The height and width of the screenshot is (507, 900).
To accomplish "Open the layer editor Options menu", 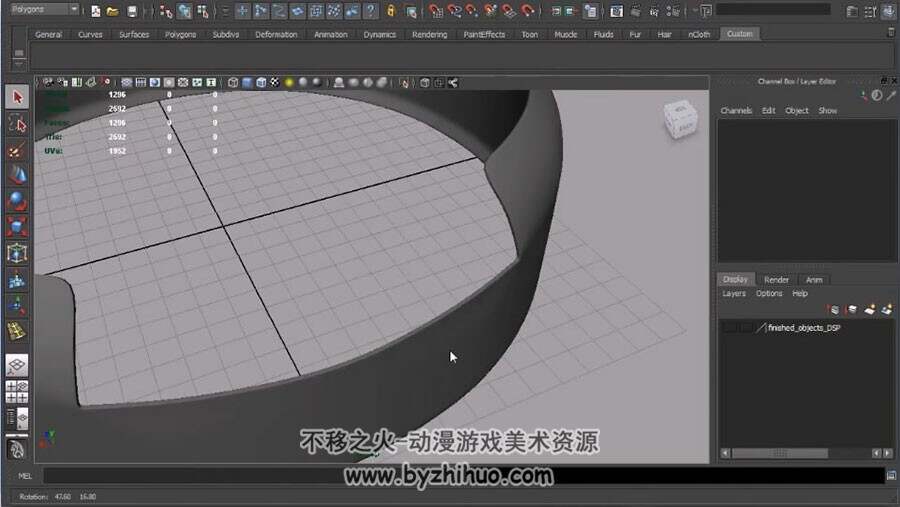I will tap(769, 293).
